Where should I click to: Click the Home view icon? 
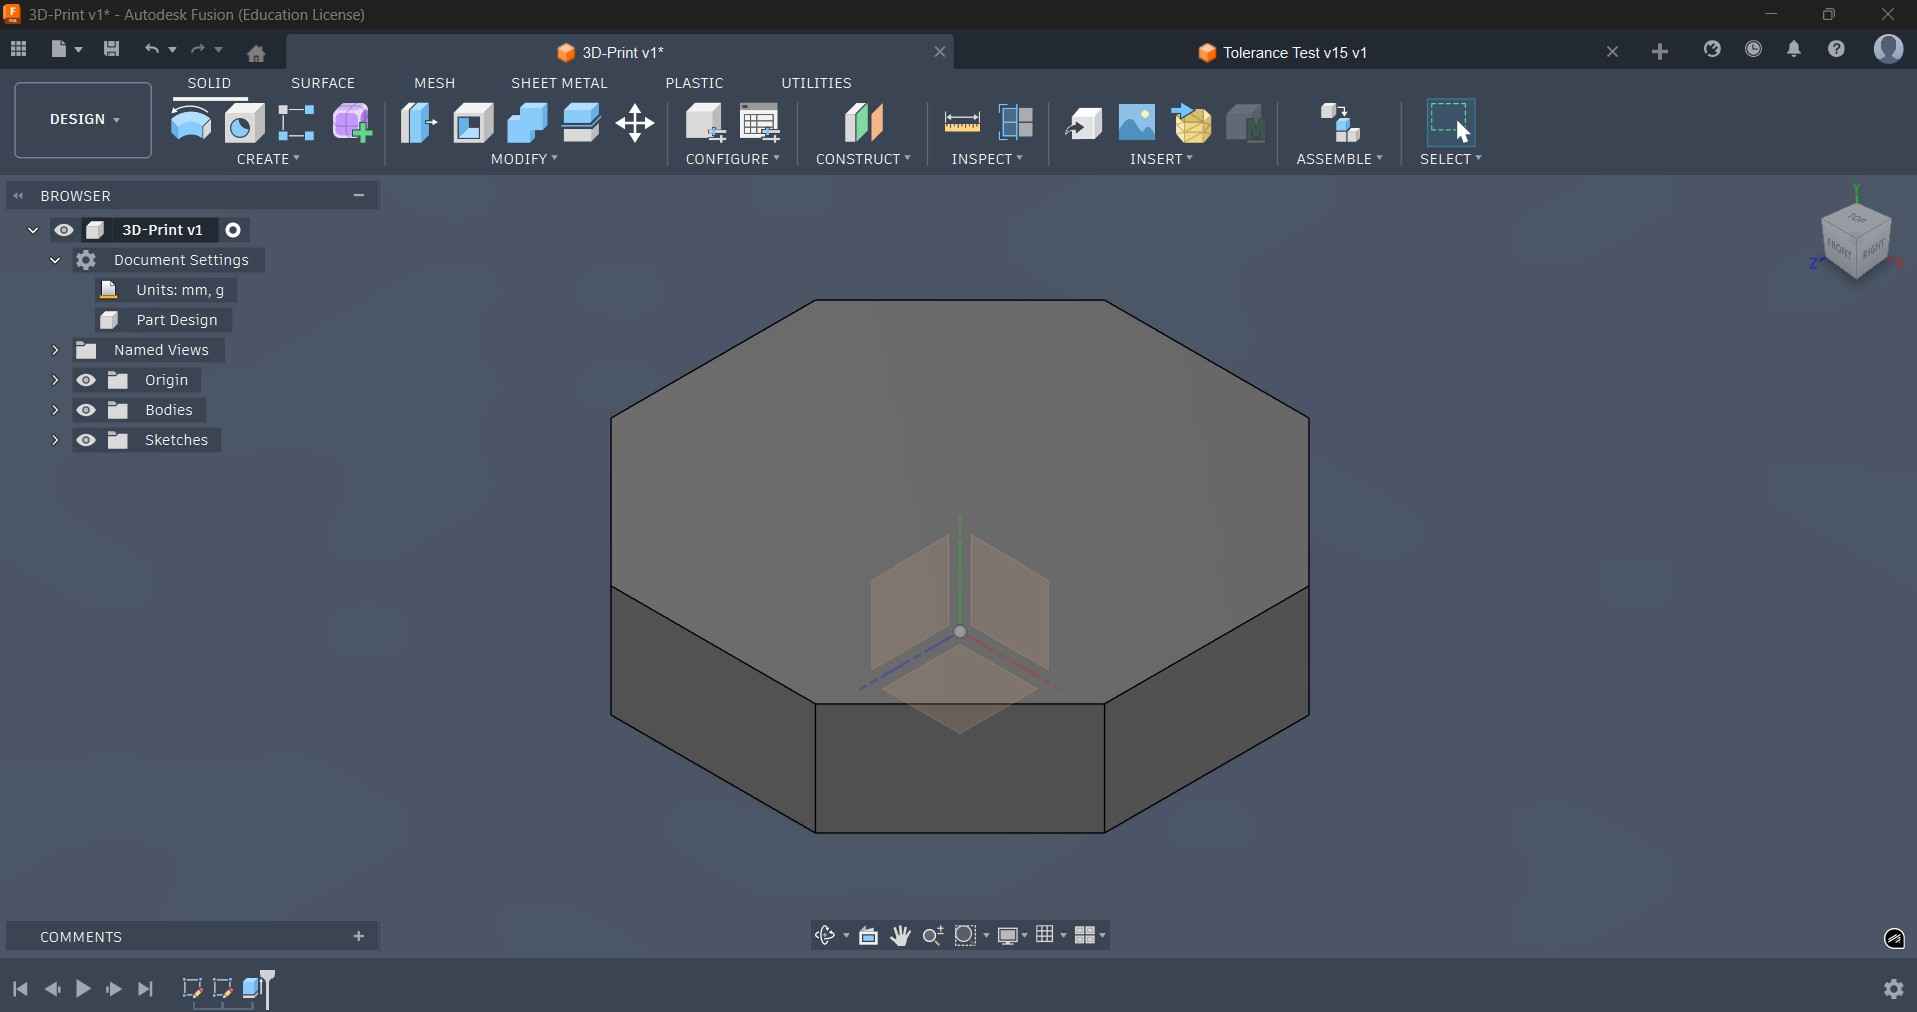257,53
